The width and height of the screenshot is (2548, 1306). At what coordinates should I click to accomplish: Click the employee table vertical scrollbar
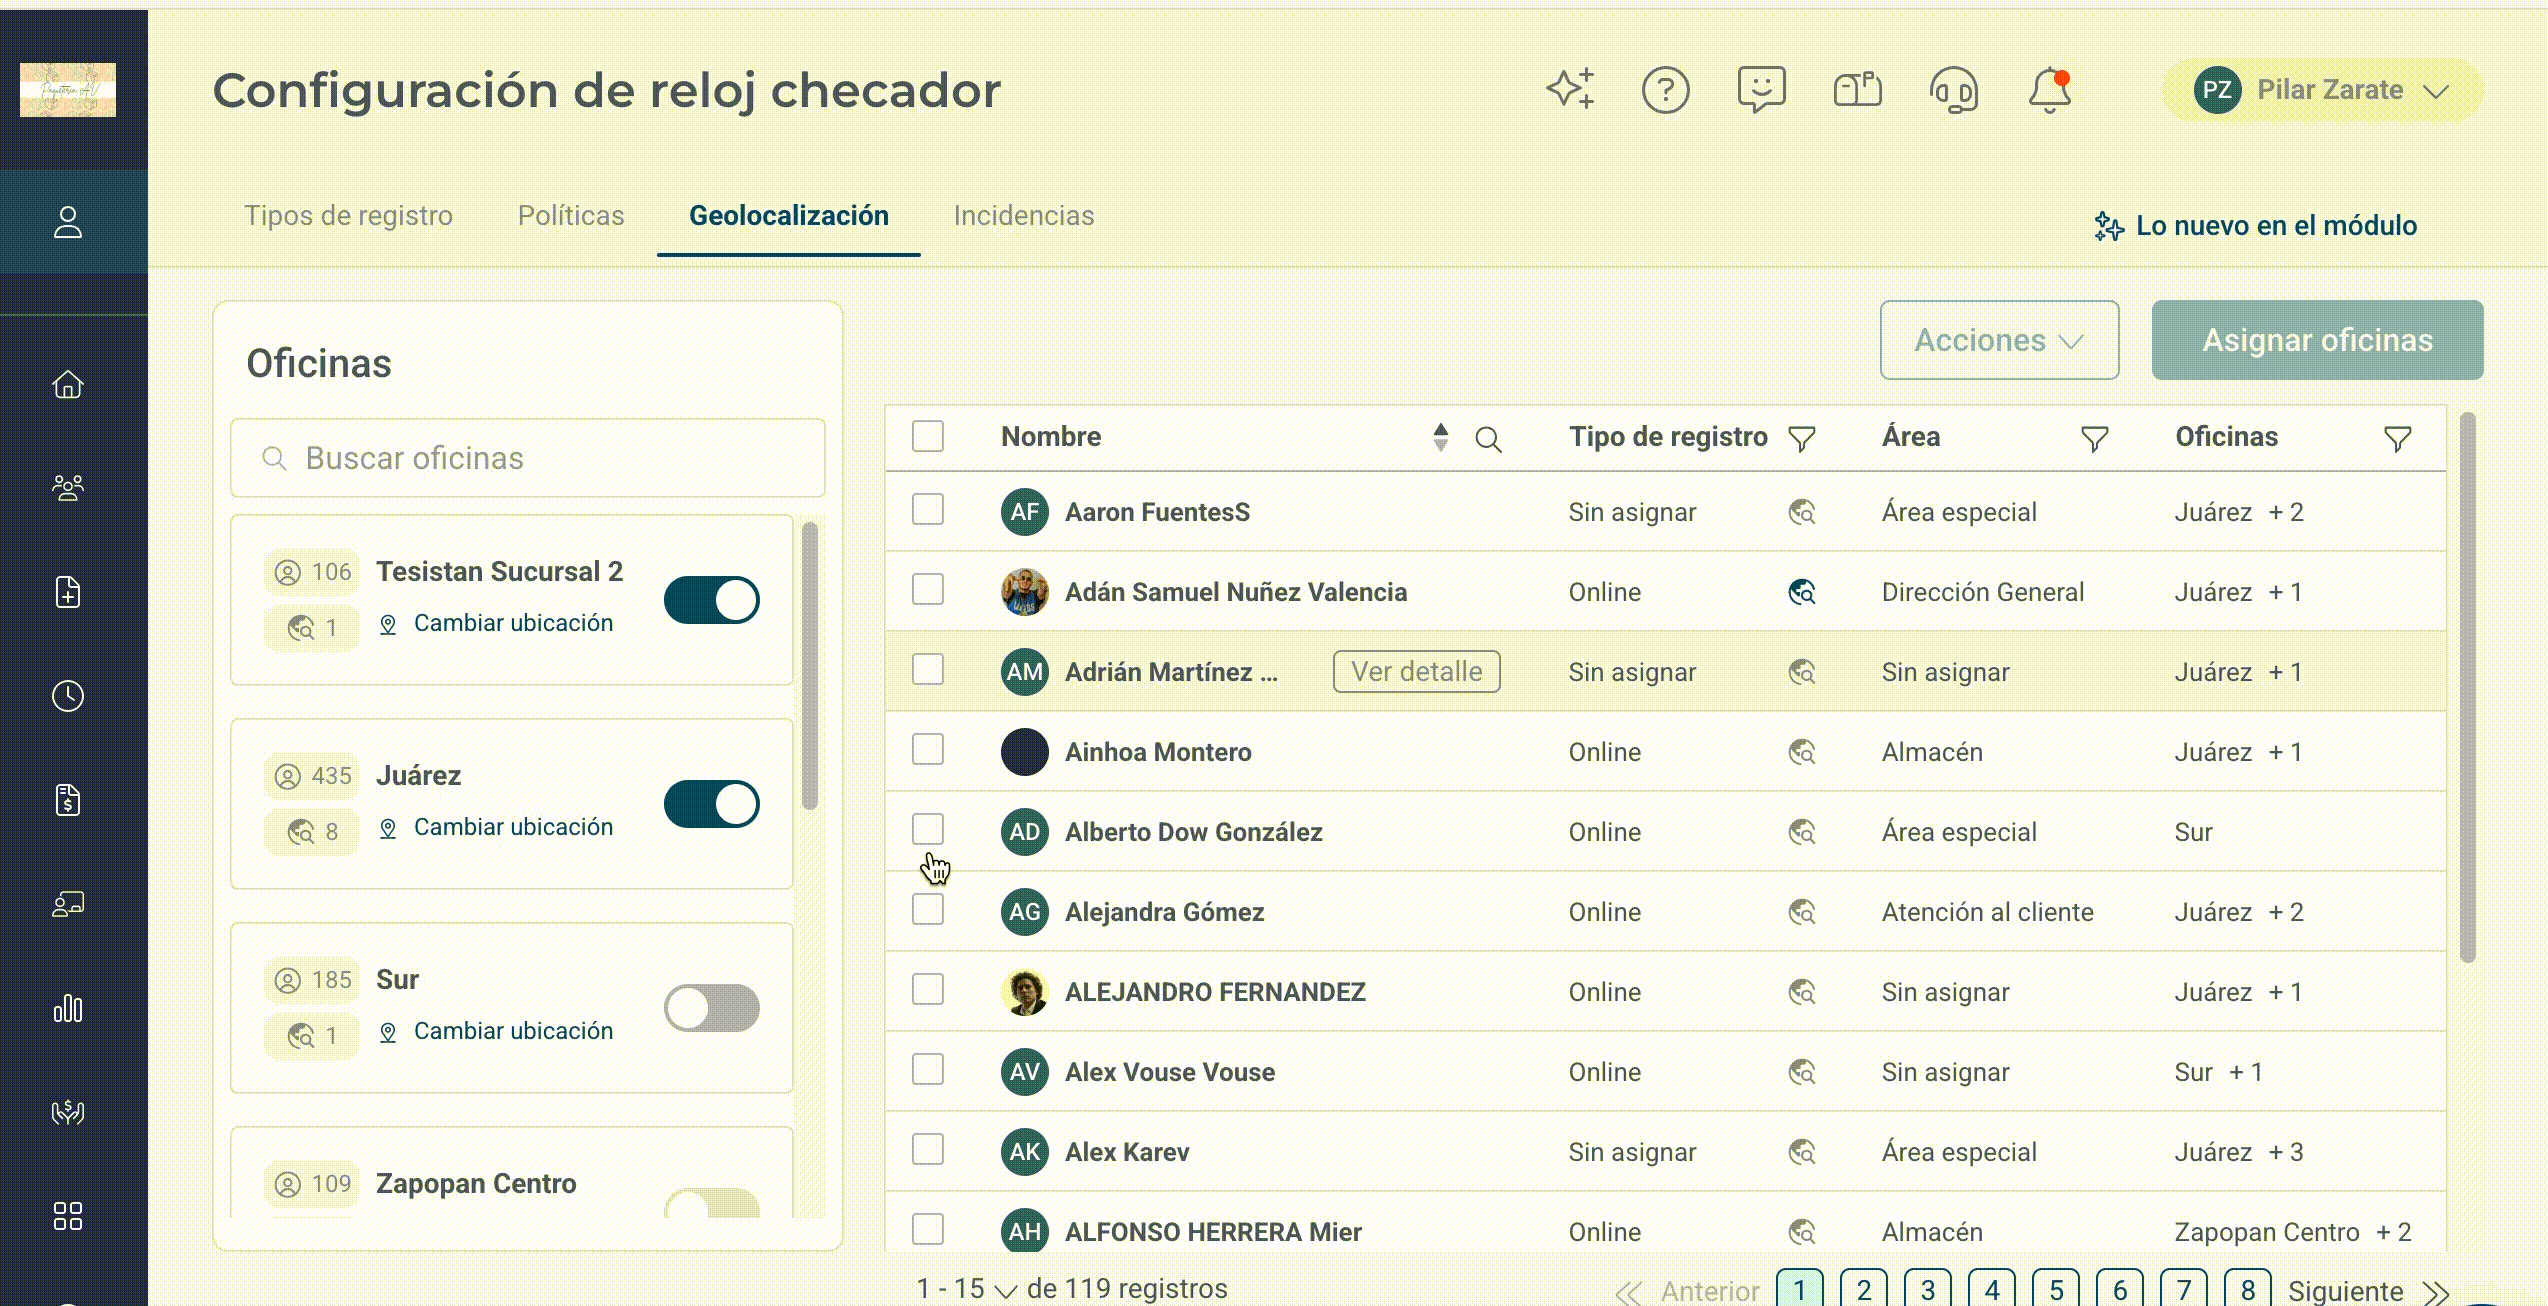click(2467, 688)
